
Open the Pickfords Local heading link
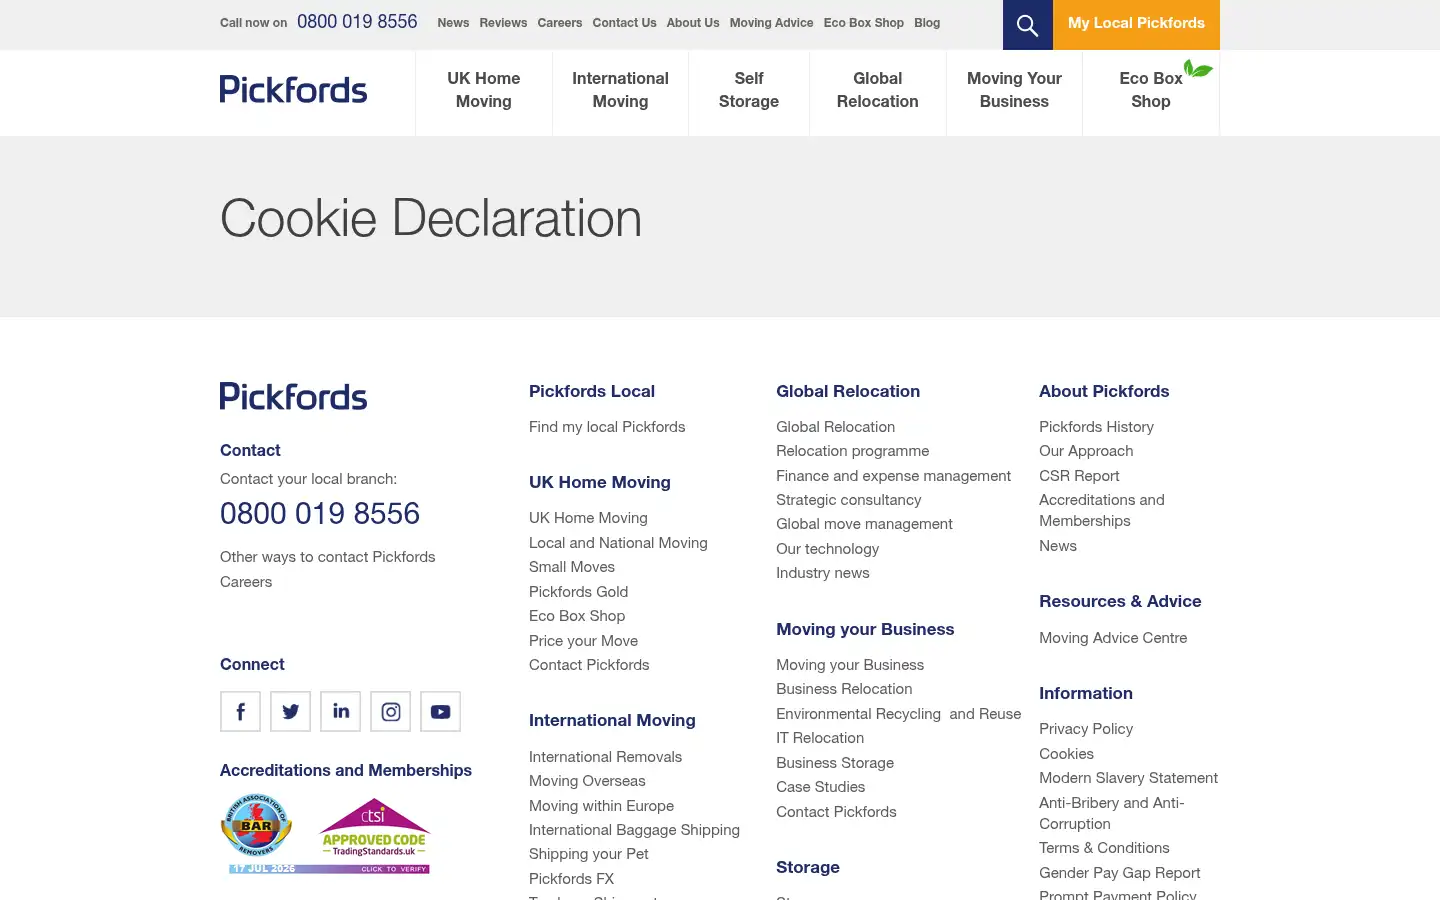592,391
